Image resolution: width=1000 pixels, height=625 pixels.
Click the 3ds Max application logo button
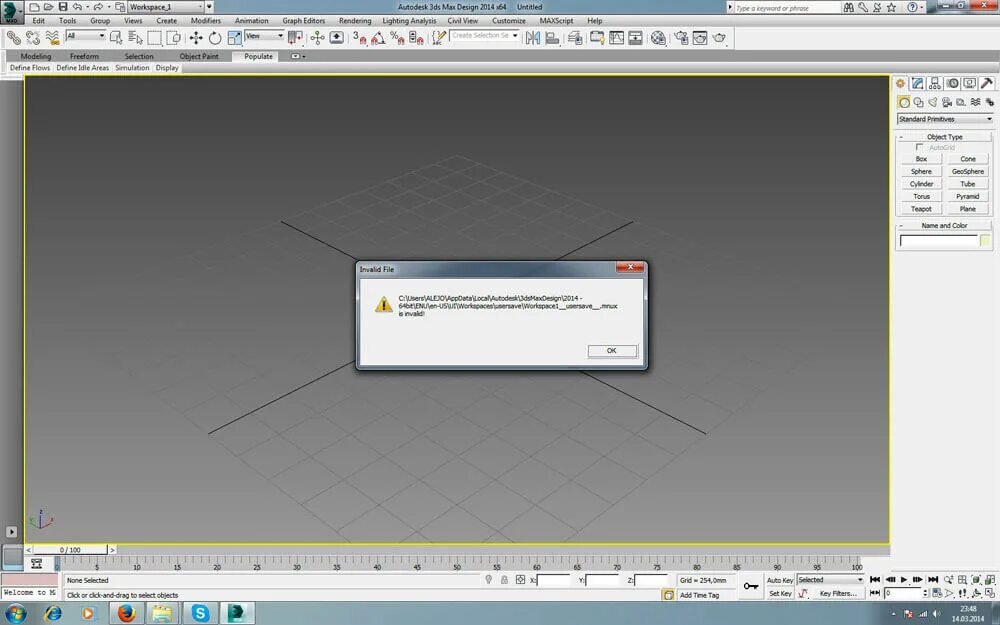[x=11, y=12]
